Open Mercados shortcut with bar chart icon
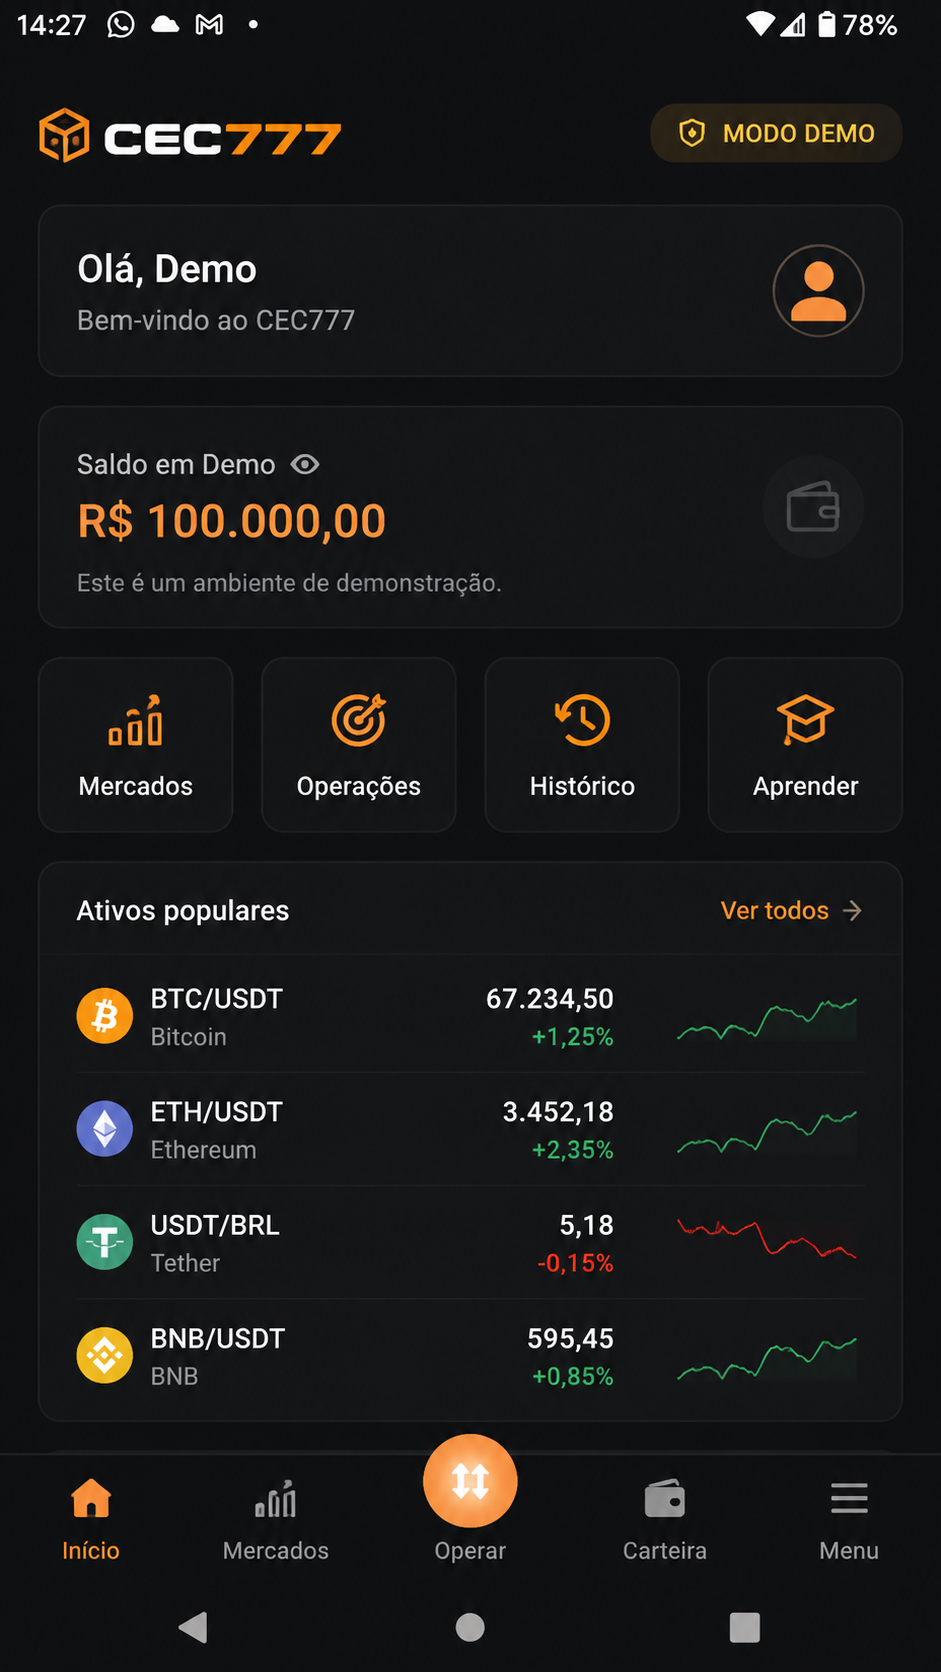Viewport: 941px width, 1672px height. [136, 745]
